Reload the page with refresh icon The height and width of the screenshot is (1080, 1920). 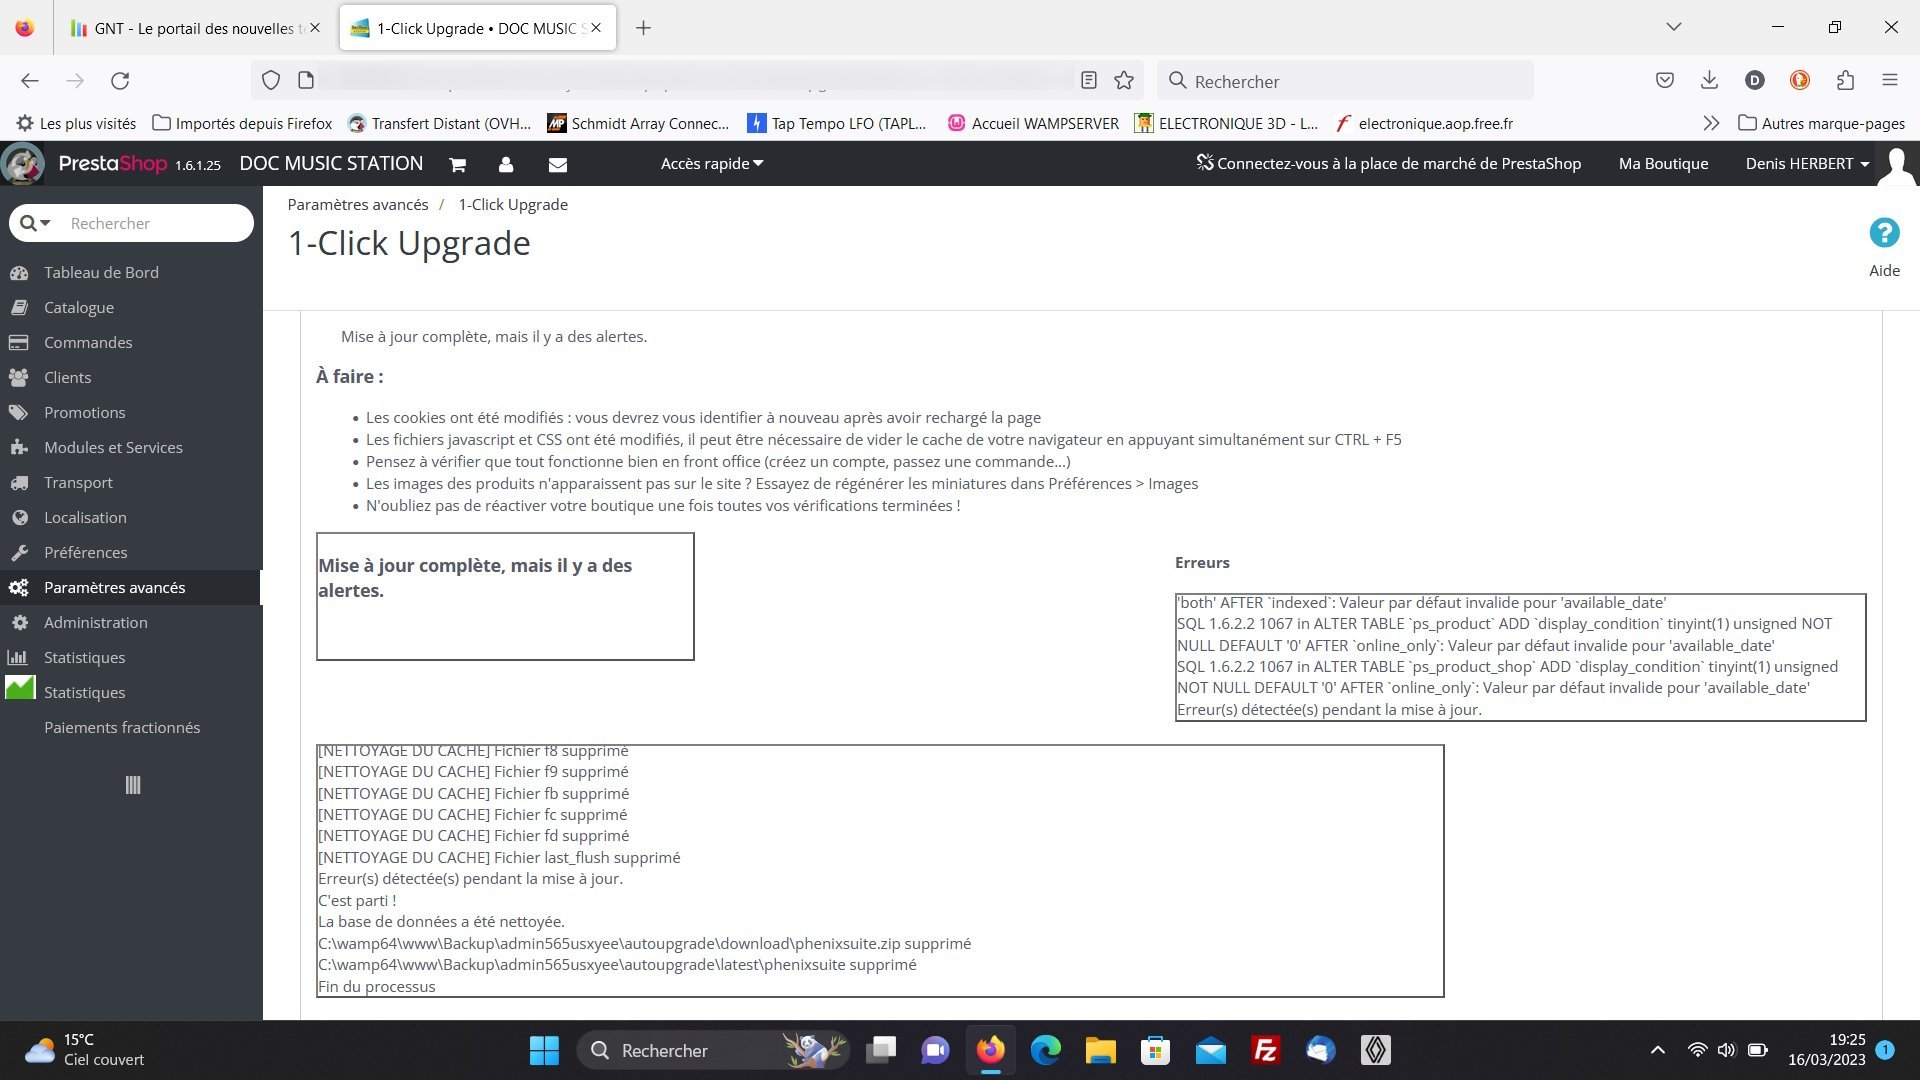tap(120, 81)
